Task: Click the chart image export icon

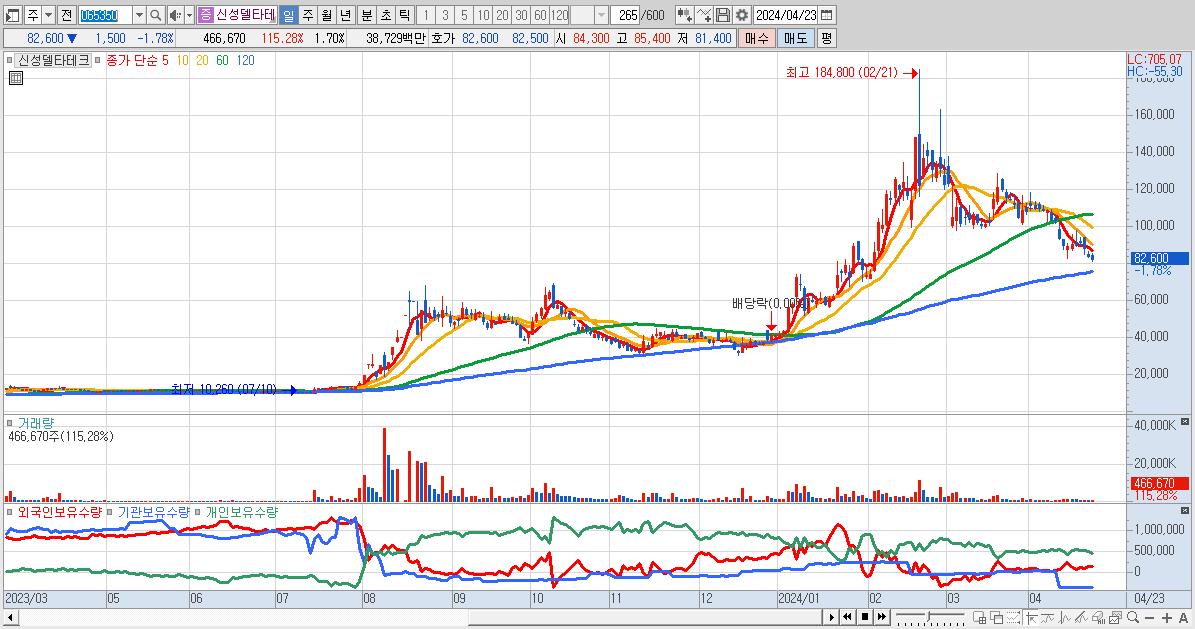Action: 1116,618
